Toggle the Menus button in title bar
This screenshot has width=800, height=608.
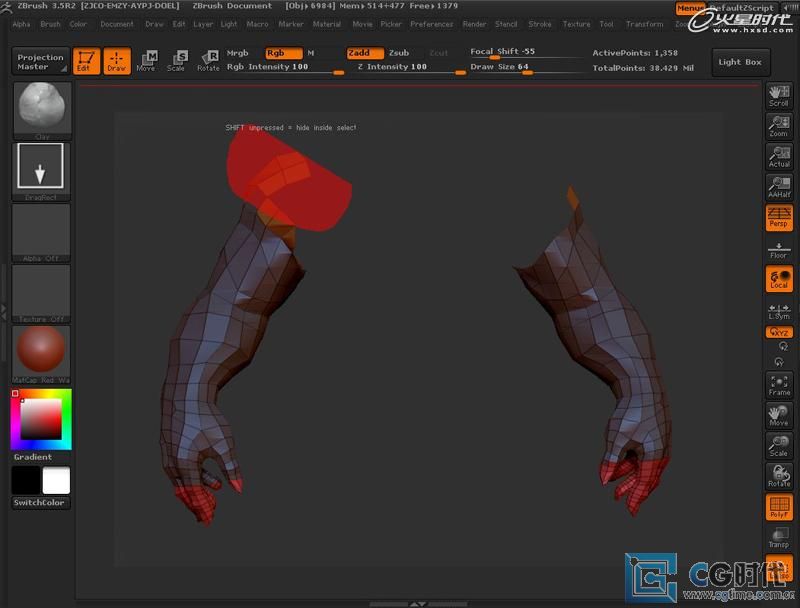pos(690,8)
